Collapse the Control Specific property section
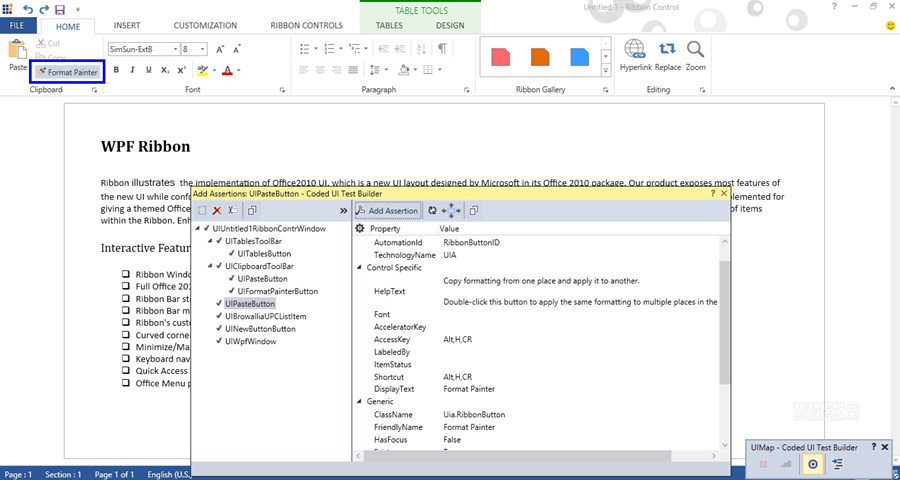900x480 pixels. tap(359, 268)
